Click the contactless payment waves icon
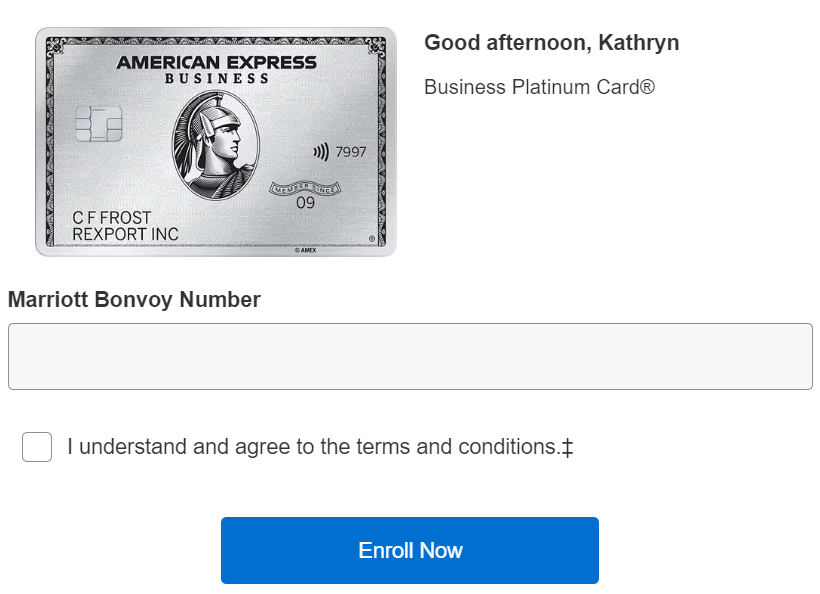 point(320,150)
